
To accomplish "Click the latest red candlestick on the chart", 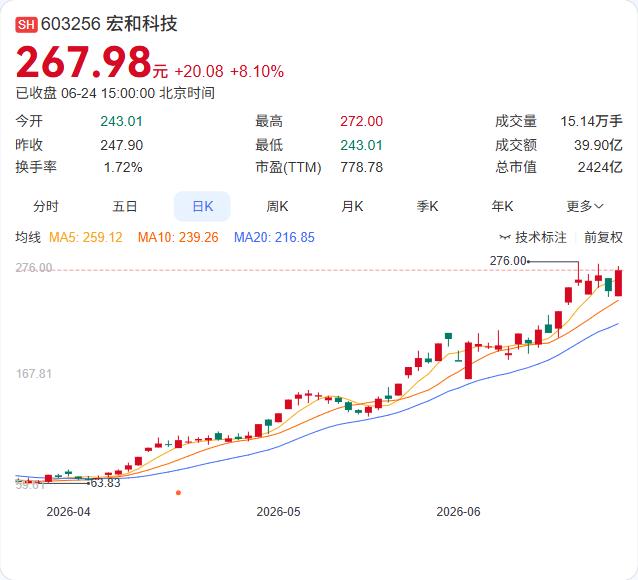I will [618, 283].
